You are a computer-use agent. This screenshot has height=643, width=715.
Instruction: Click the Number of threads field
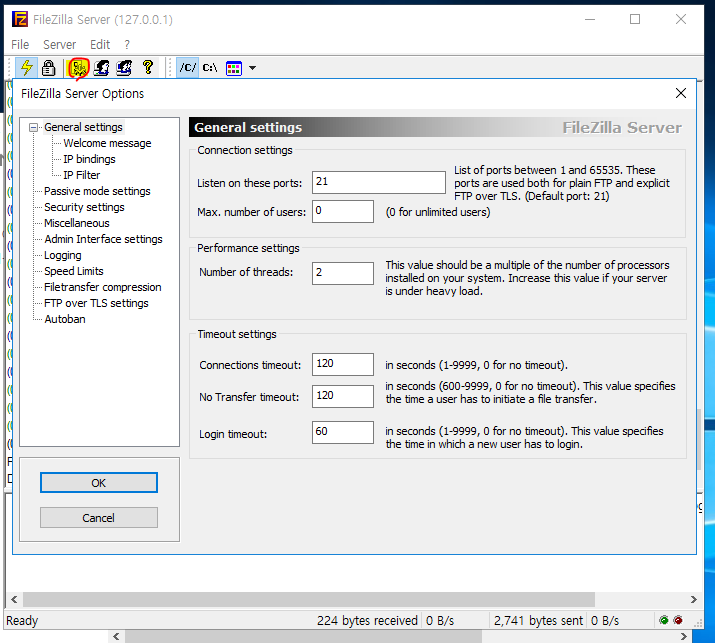coord(343,273)
